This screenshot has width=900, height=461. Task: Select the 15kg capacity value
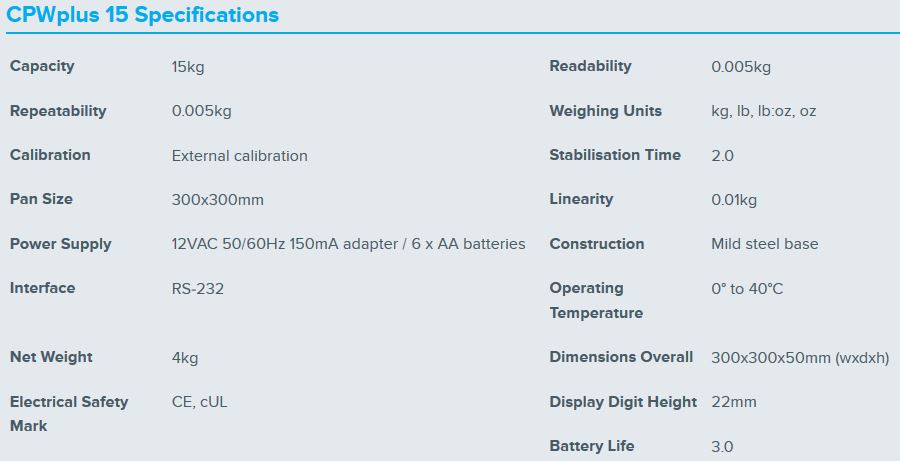[188, 67]
